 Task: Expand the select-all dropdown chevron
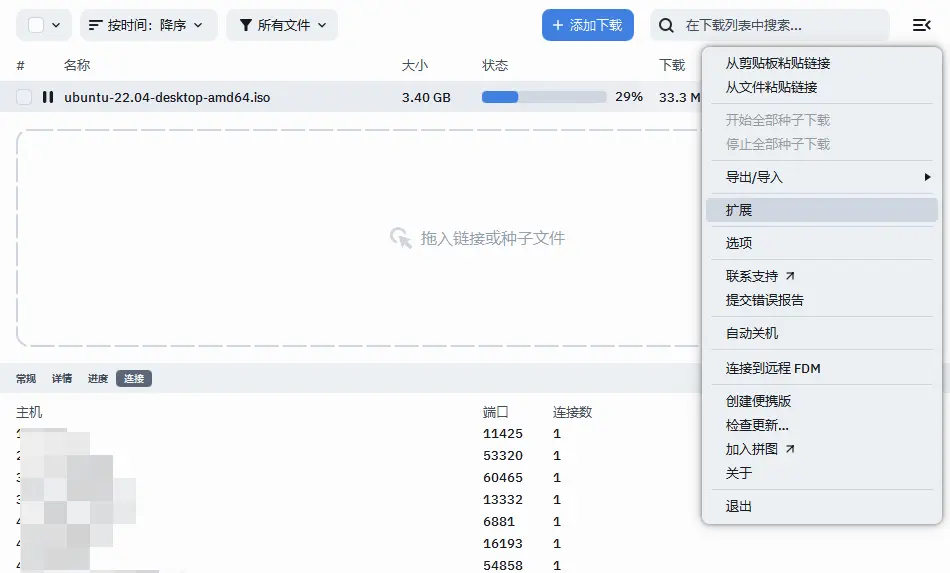56,25
